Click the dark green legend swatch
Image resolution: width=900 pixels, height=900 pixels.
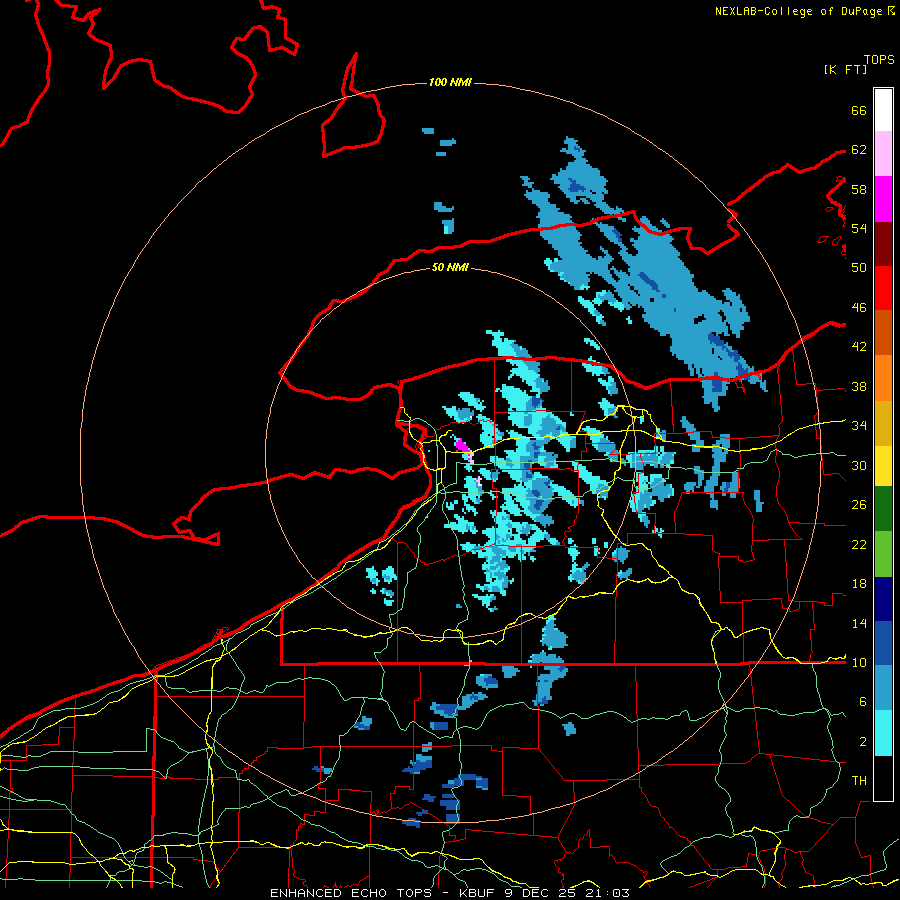(x=883, y=509)
